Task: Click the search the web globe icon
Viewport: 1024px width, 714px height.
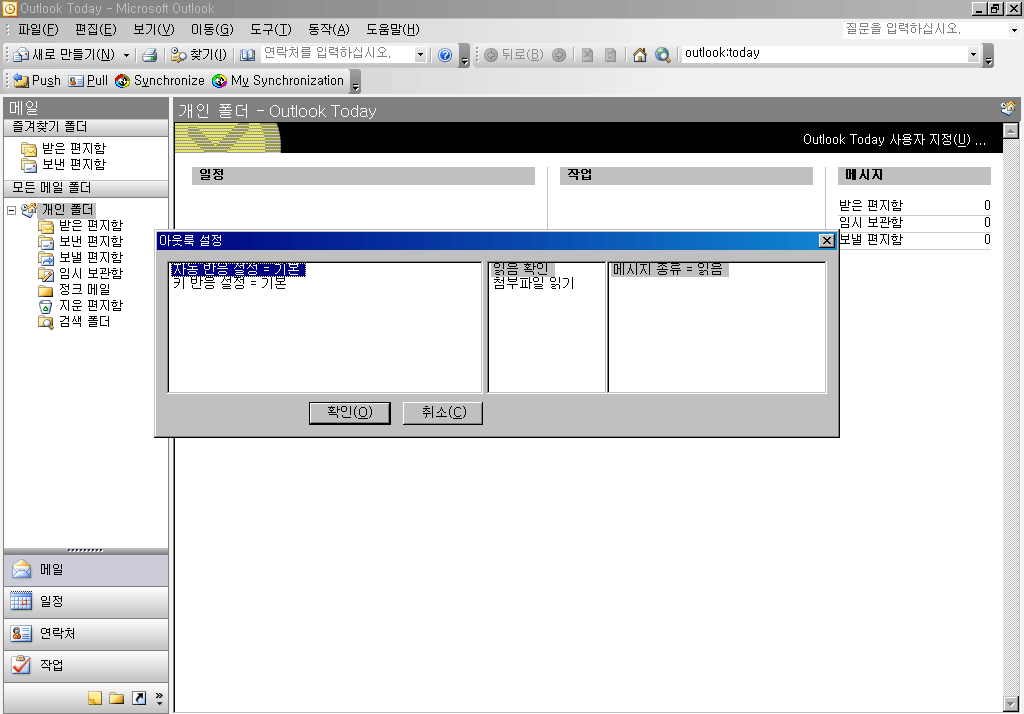Action: coord(663,55)
